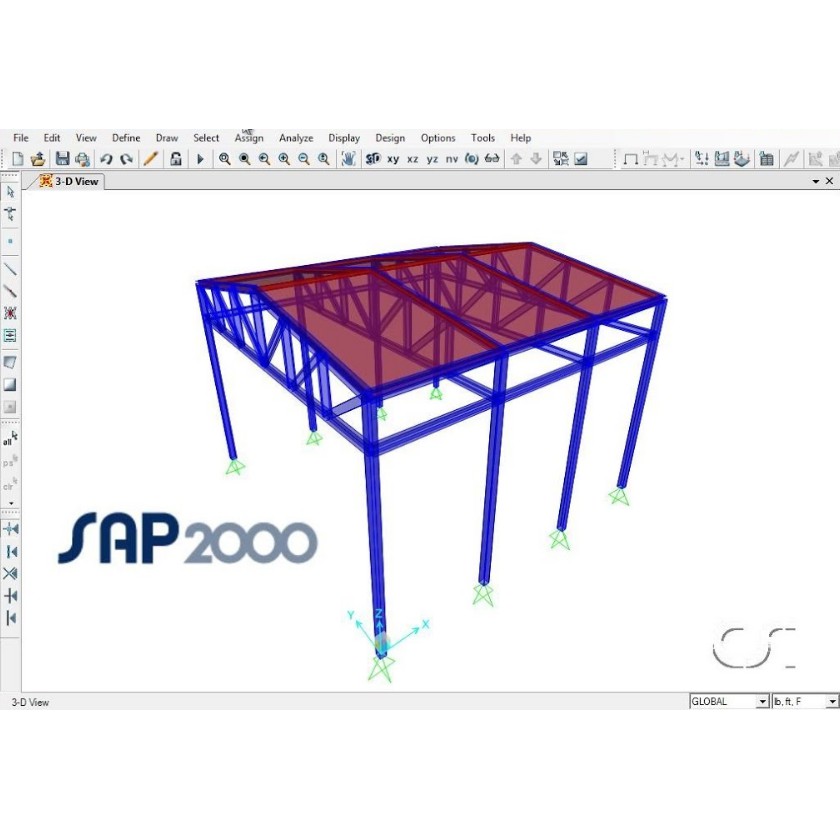Open the GLOBAL coordinate system dropdown

point(729,702)
